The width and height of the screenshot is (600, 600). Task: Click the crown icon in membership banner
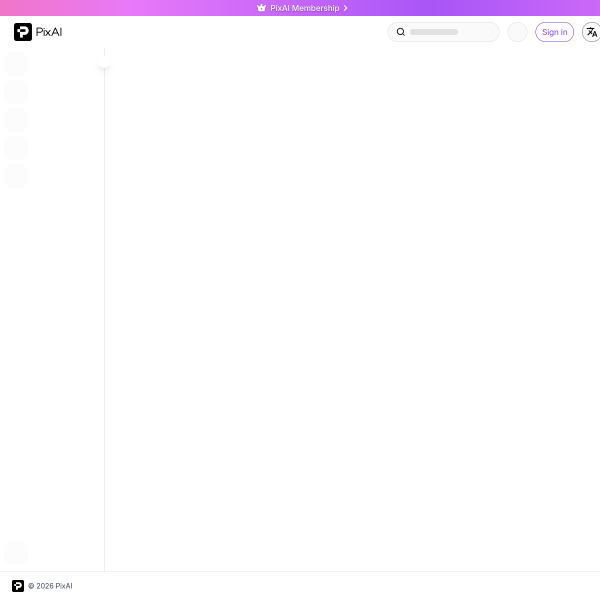pos(261,8)
